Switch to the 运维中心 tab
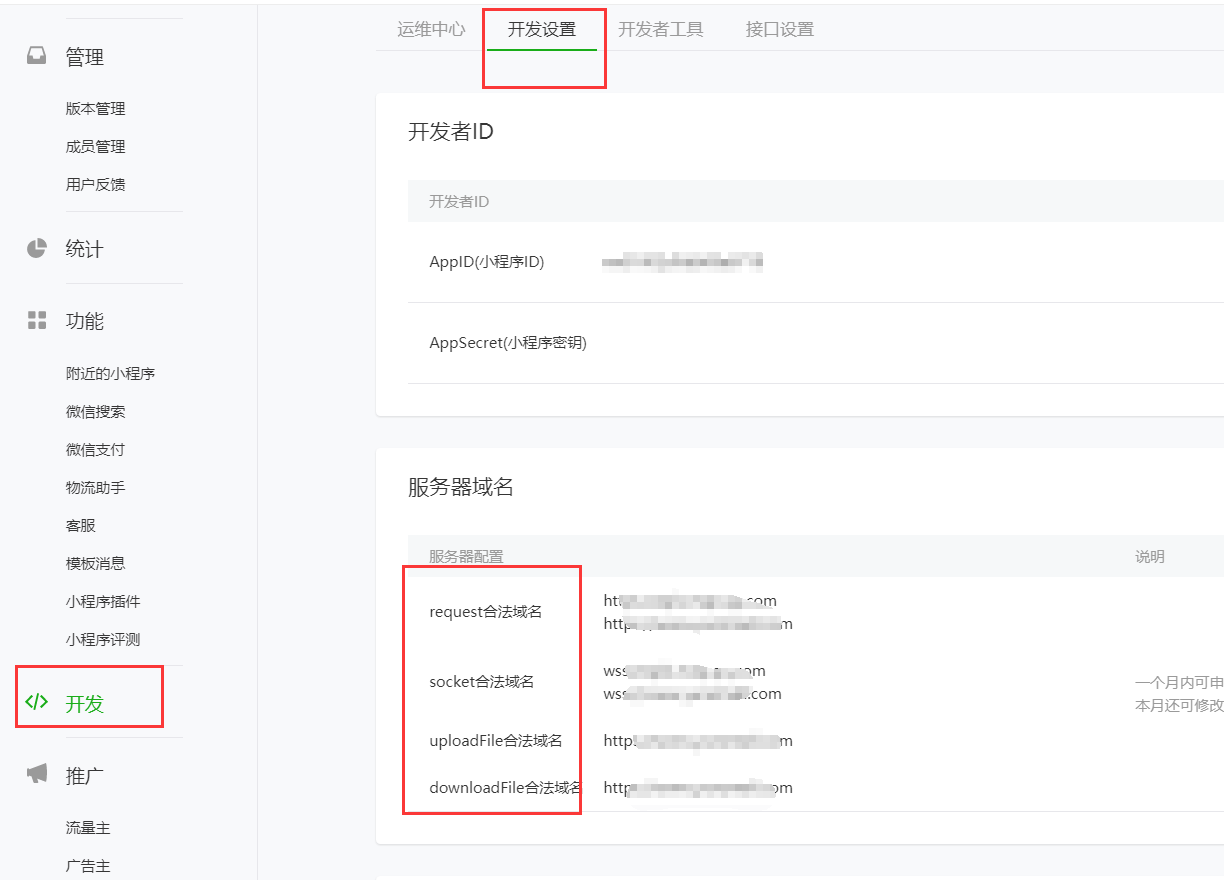 pos(431,29)
